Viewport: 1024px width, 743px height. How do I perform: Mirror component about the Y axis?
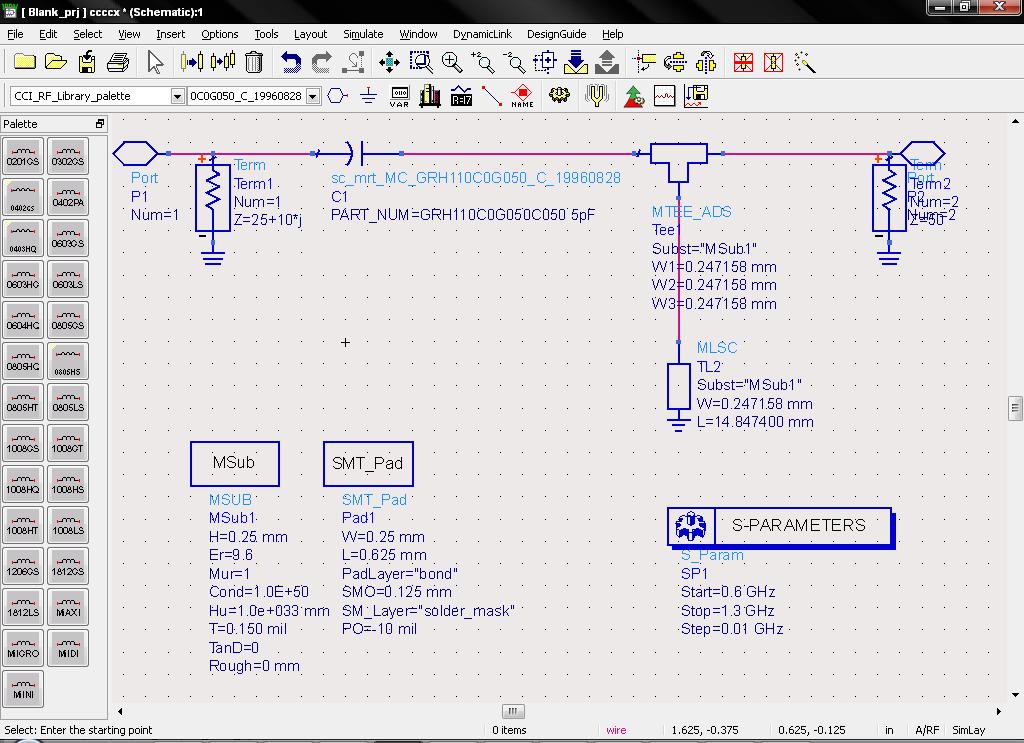pyautogui.click(x=706, y=62)
